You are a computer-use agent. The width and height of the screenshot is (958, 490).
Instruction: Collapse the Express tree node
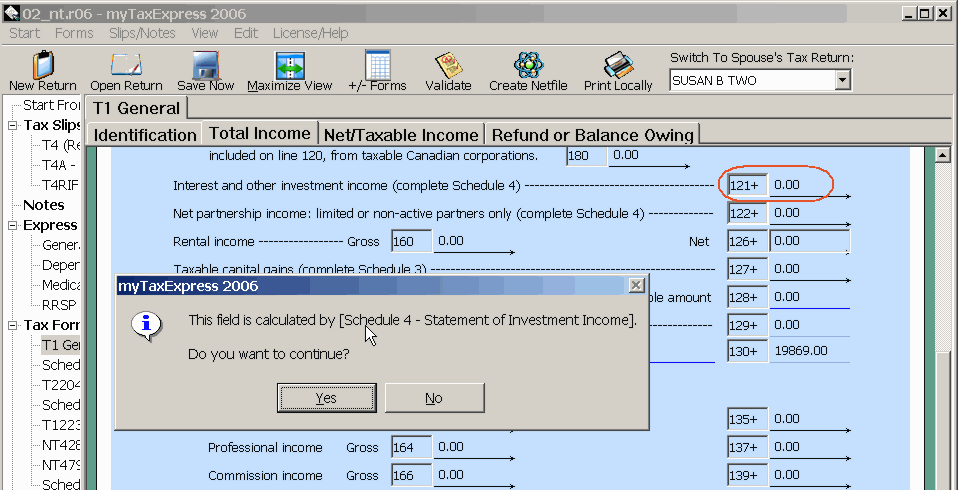13,226
